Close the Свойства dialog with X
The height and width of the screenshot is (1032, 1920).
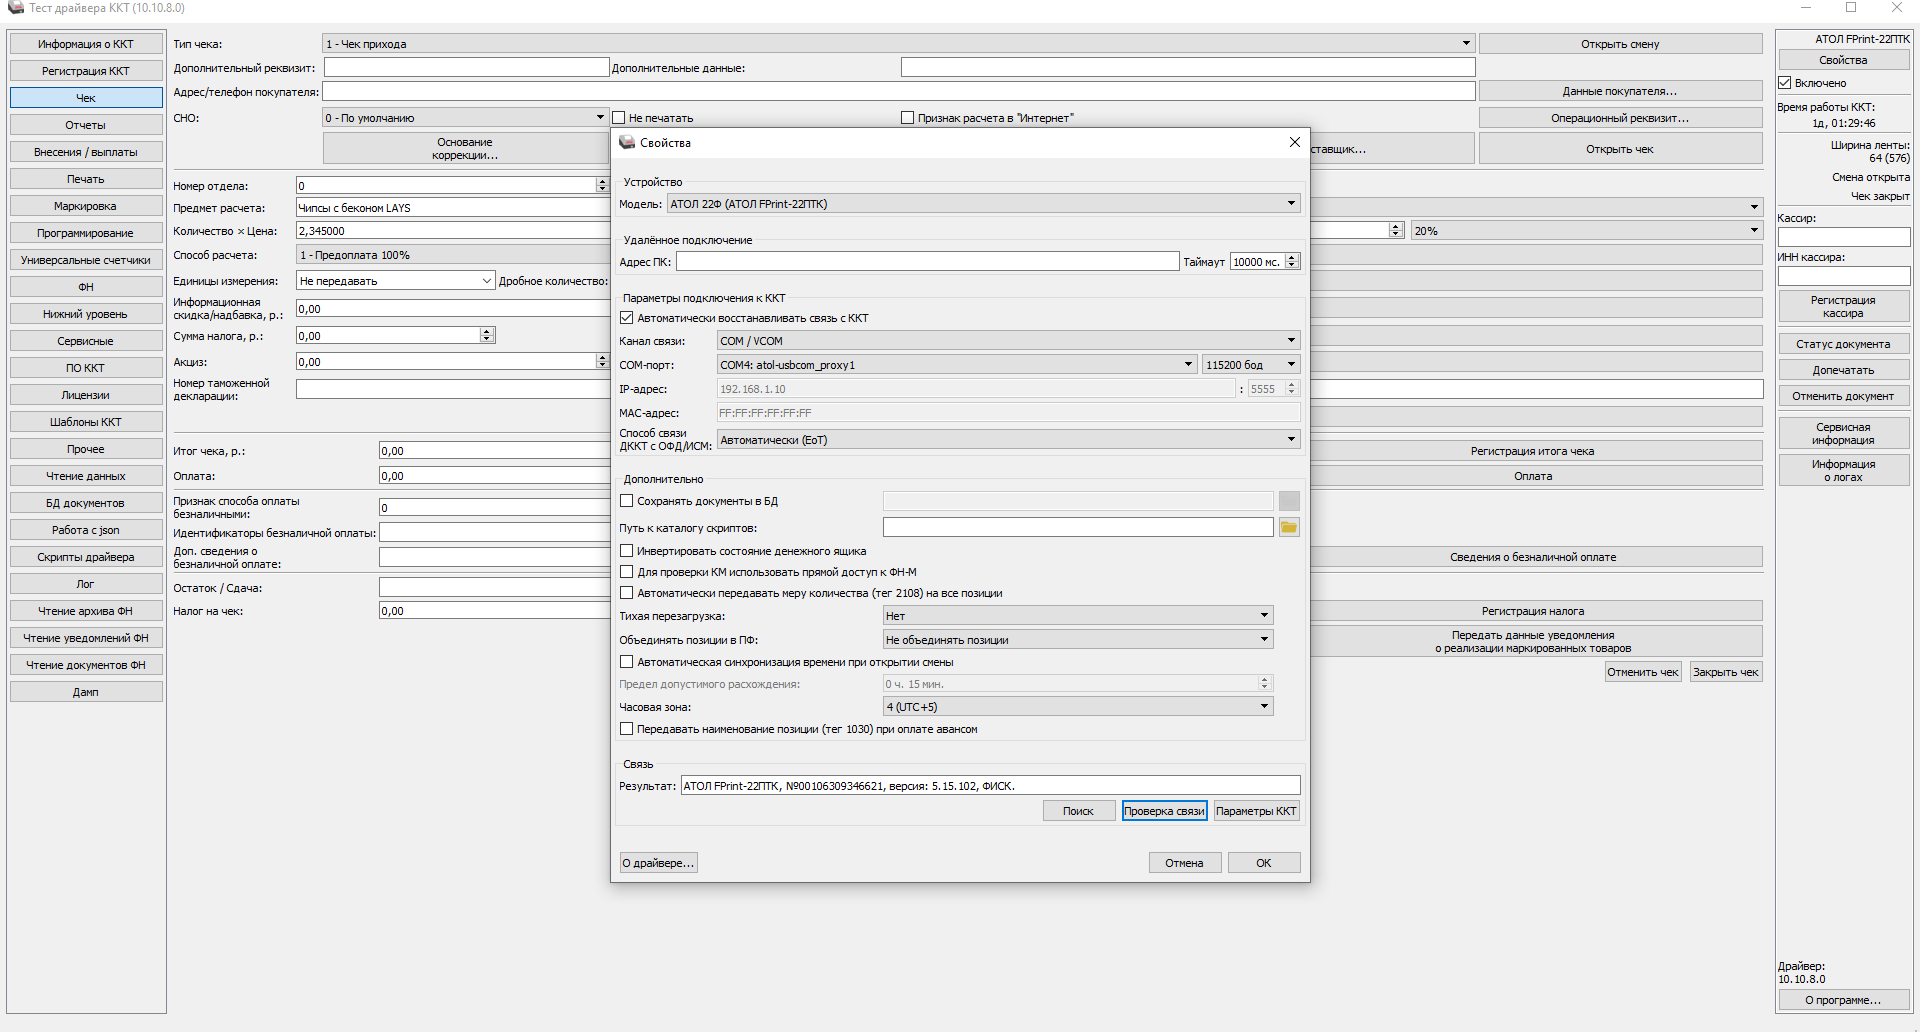[x=1294, y=143]
